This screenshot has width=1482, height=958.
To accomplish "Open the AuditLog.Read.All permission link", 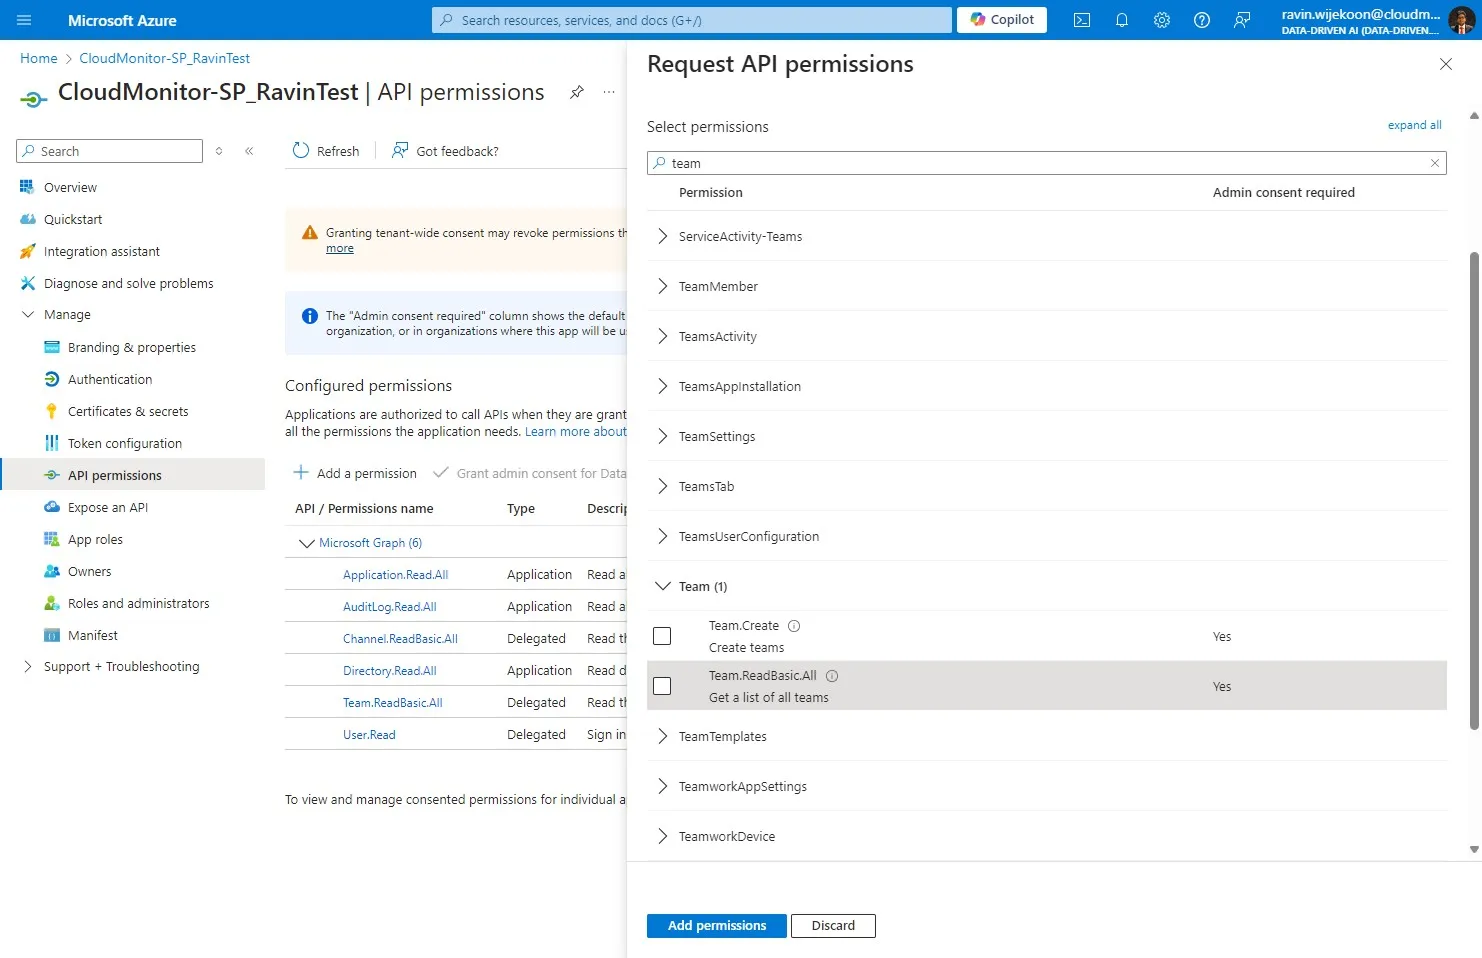I will pos(390,607).
